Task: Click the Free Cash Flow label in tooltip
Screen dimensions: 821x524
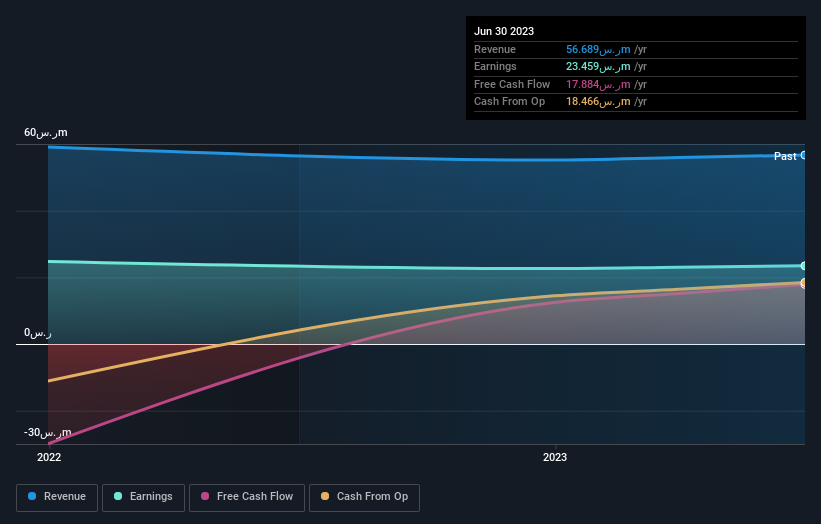Action: 512,84
